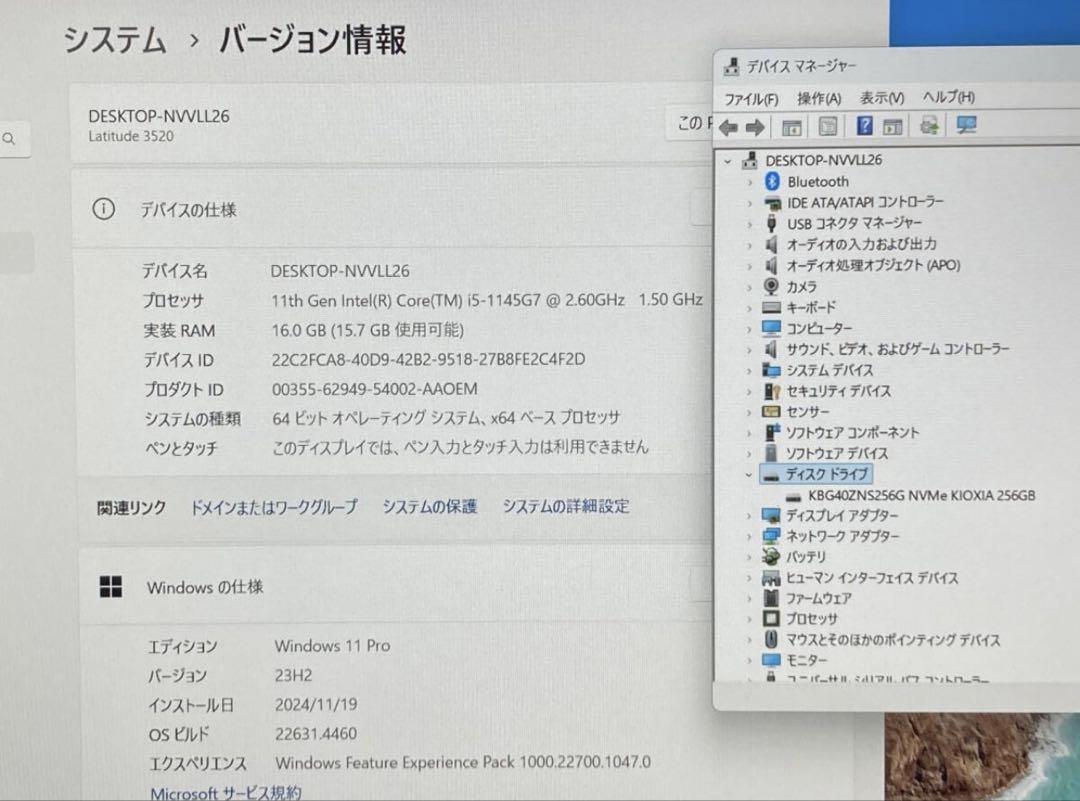Click the Windows logo beside Windows の仕様
The height and width of the screenshot is (801, 1080).
[x=111, y=587]
